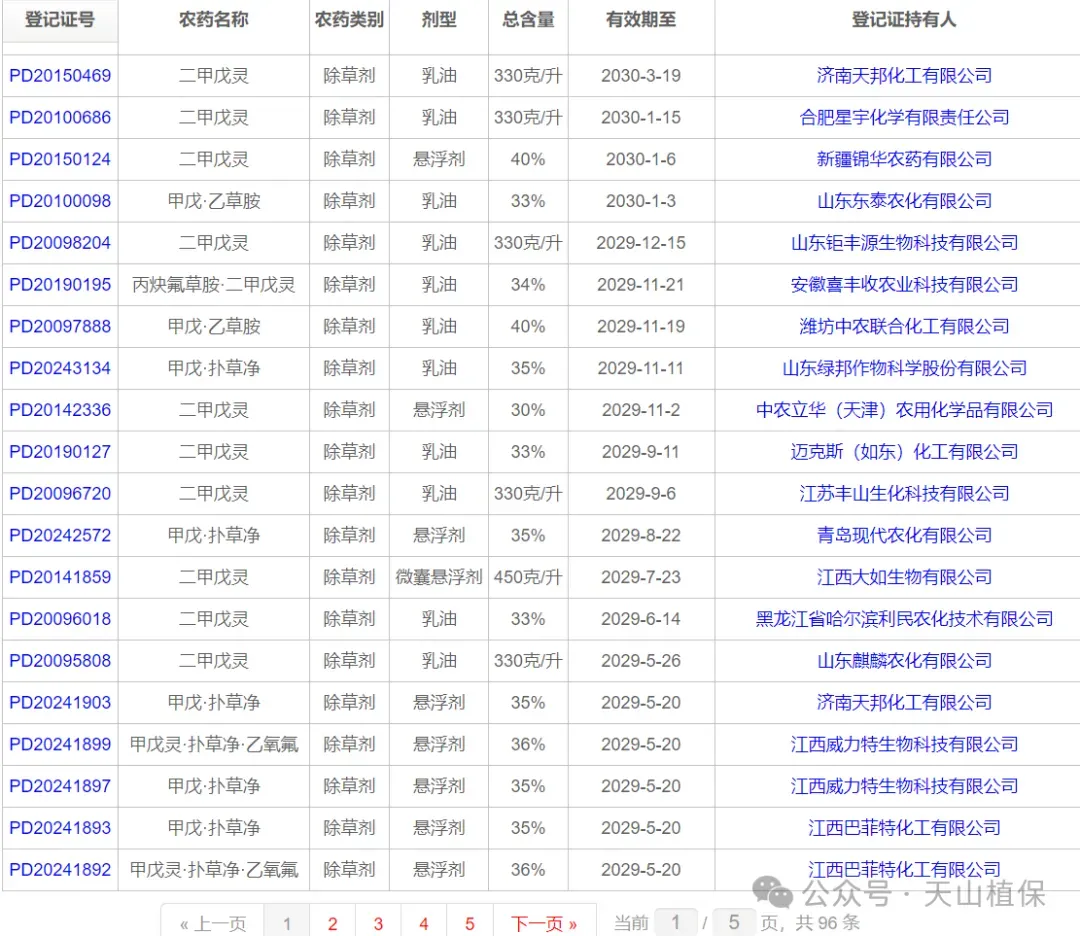The width and height of the screenshot is (1080, 936).
Task: Go to page 5 of results
Action: click(469, 924)
